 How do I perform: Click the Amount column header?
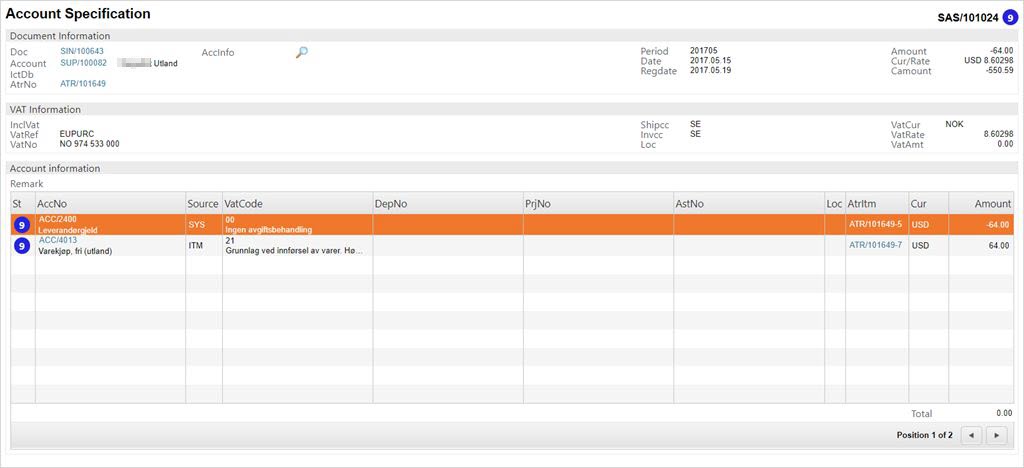click(992, 203)
